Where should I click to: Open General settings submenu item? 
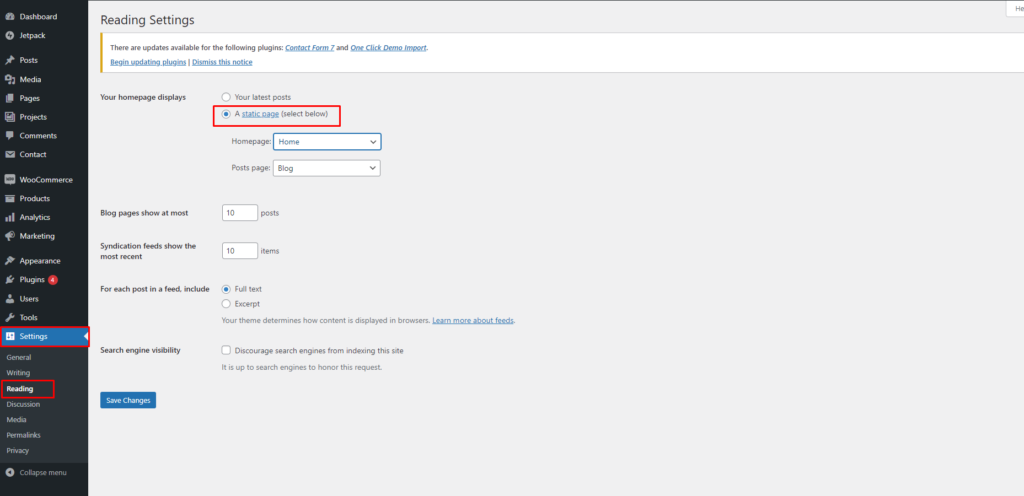[19, 357]
